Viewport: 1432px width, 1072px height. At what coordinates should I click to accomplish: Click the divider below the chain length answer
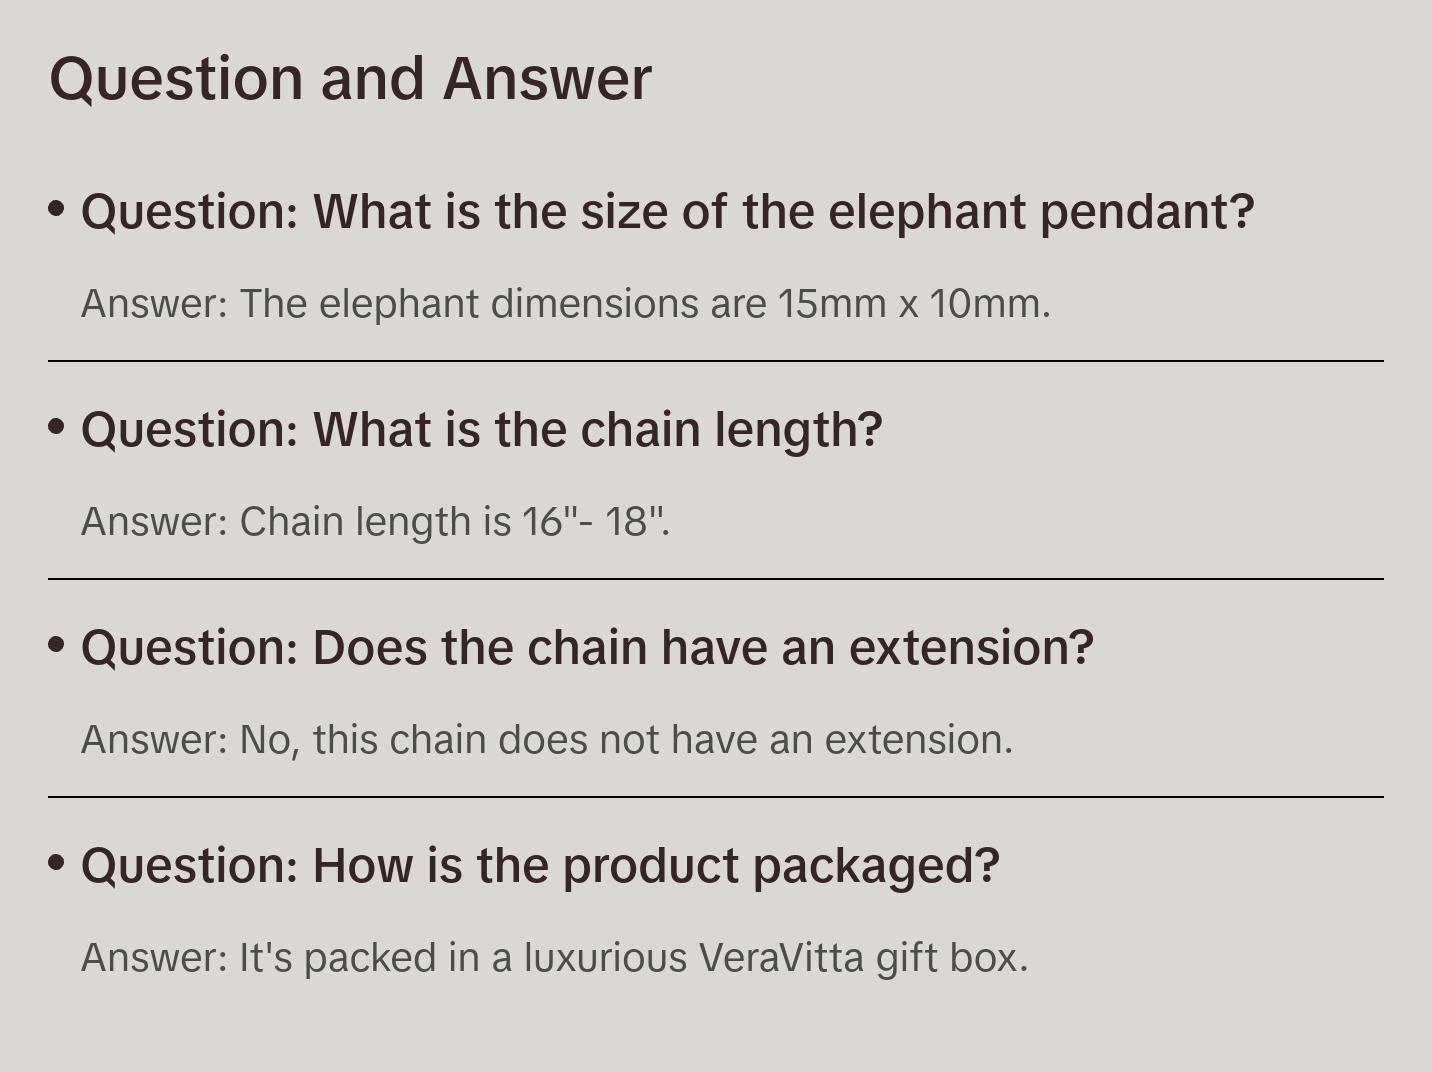click(x=716, y=579)
